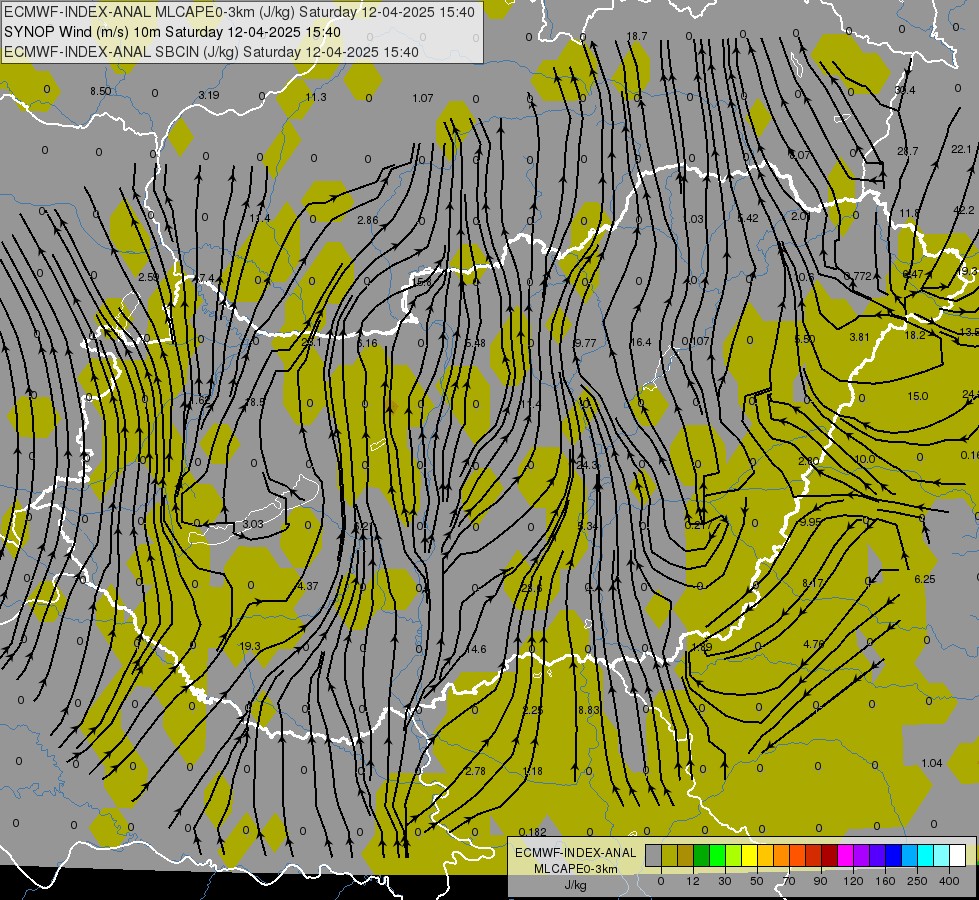
Task: Click the '5.42' value on the map
Action: click(x=748, y=218)
